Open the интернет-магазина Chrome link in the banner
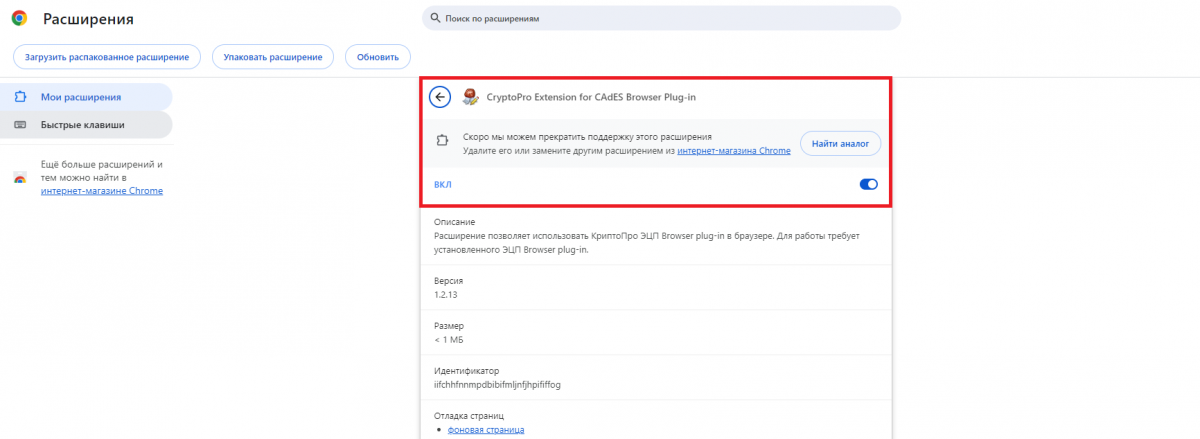Screen dimensions: 1200x439 coord(734,150)
